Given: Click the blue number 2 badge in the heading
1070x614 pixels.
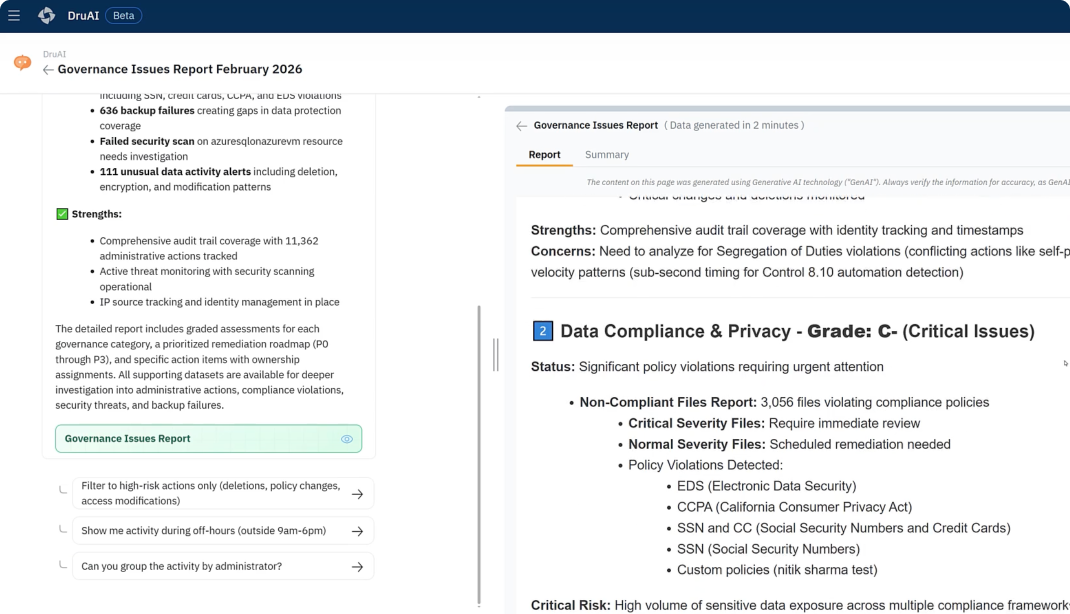Looking at the screenshot, I should tap(542, 331).
